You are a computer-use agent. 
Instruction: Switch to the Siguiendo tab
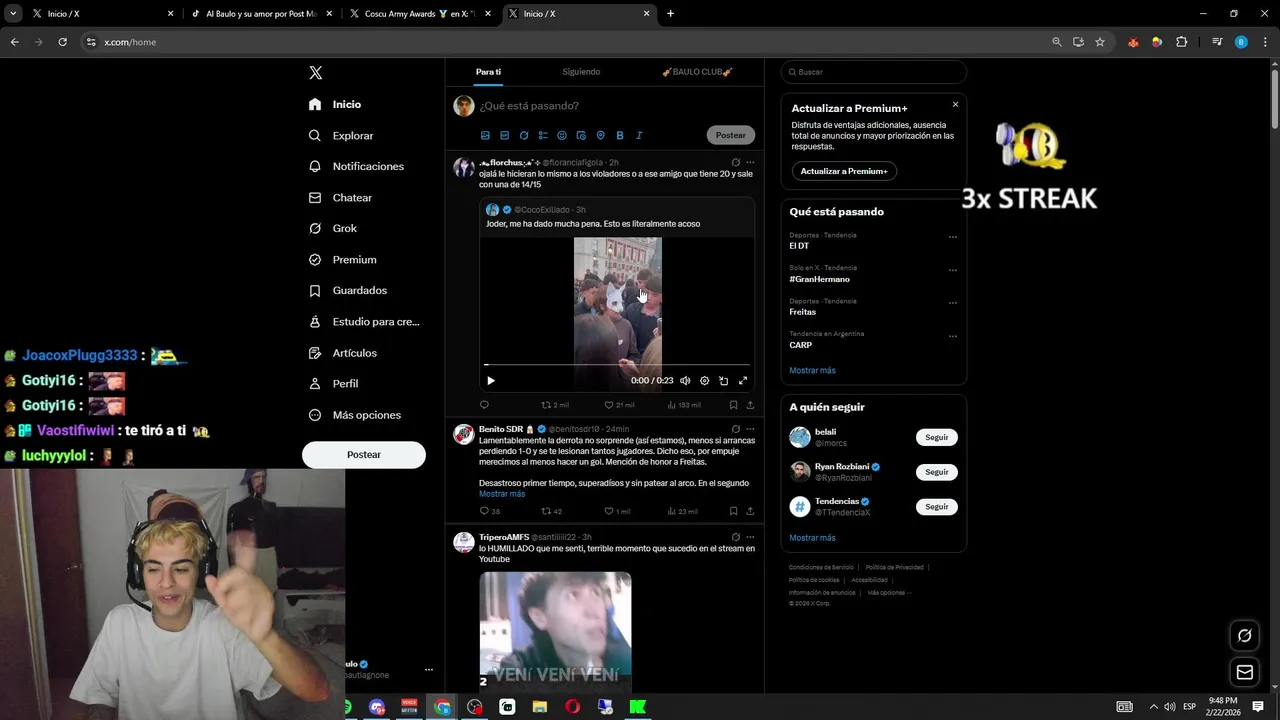pos(581,72)
